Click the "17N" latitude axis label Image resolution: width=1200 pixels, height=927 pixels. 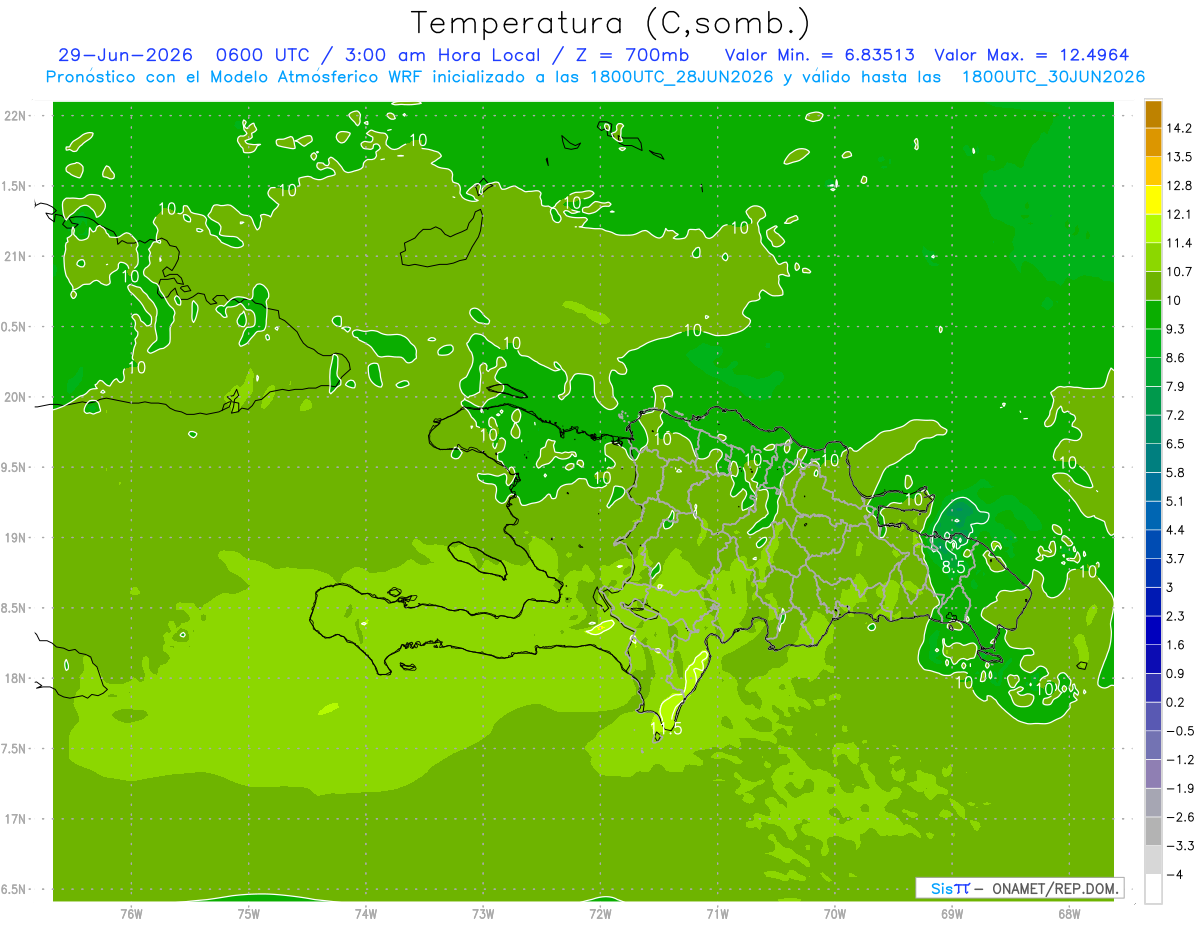tap(15, 819)
